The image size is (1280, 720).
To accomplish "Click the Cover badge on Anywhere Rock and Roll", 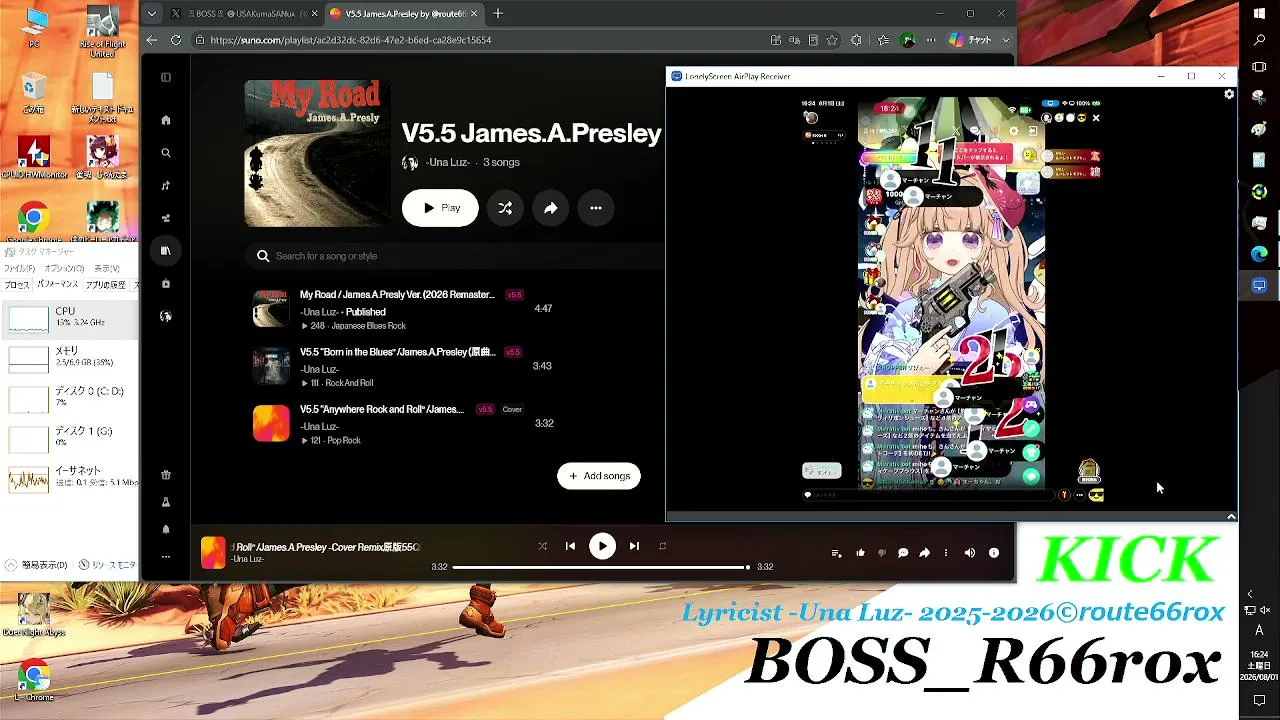I will (512, 409).
